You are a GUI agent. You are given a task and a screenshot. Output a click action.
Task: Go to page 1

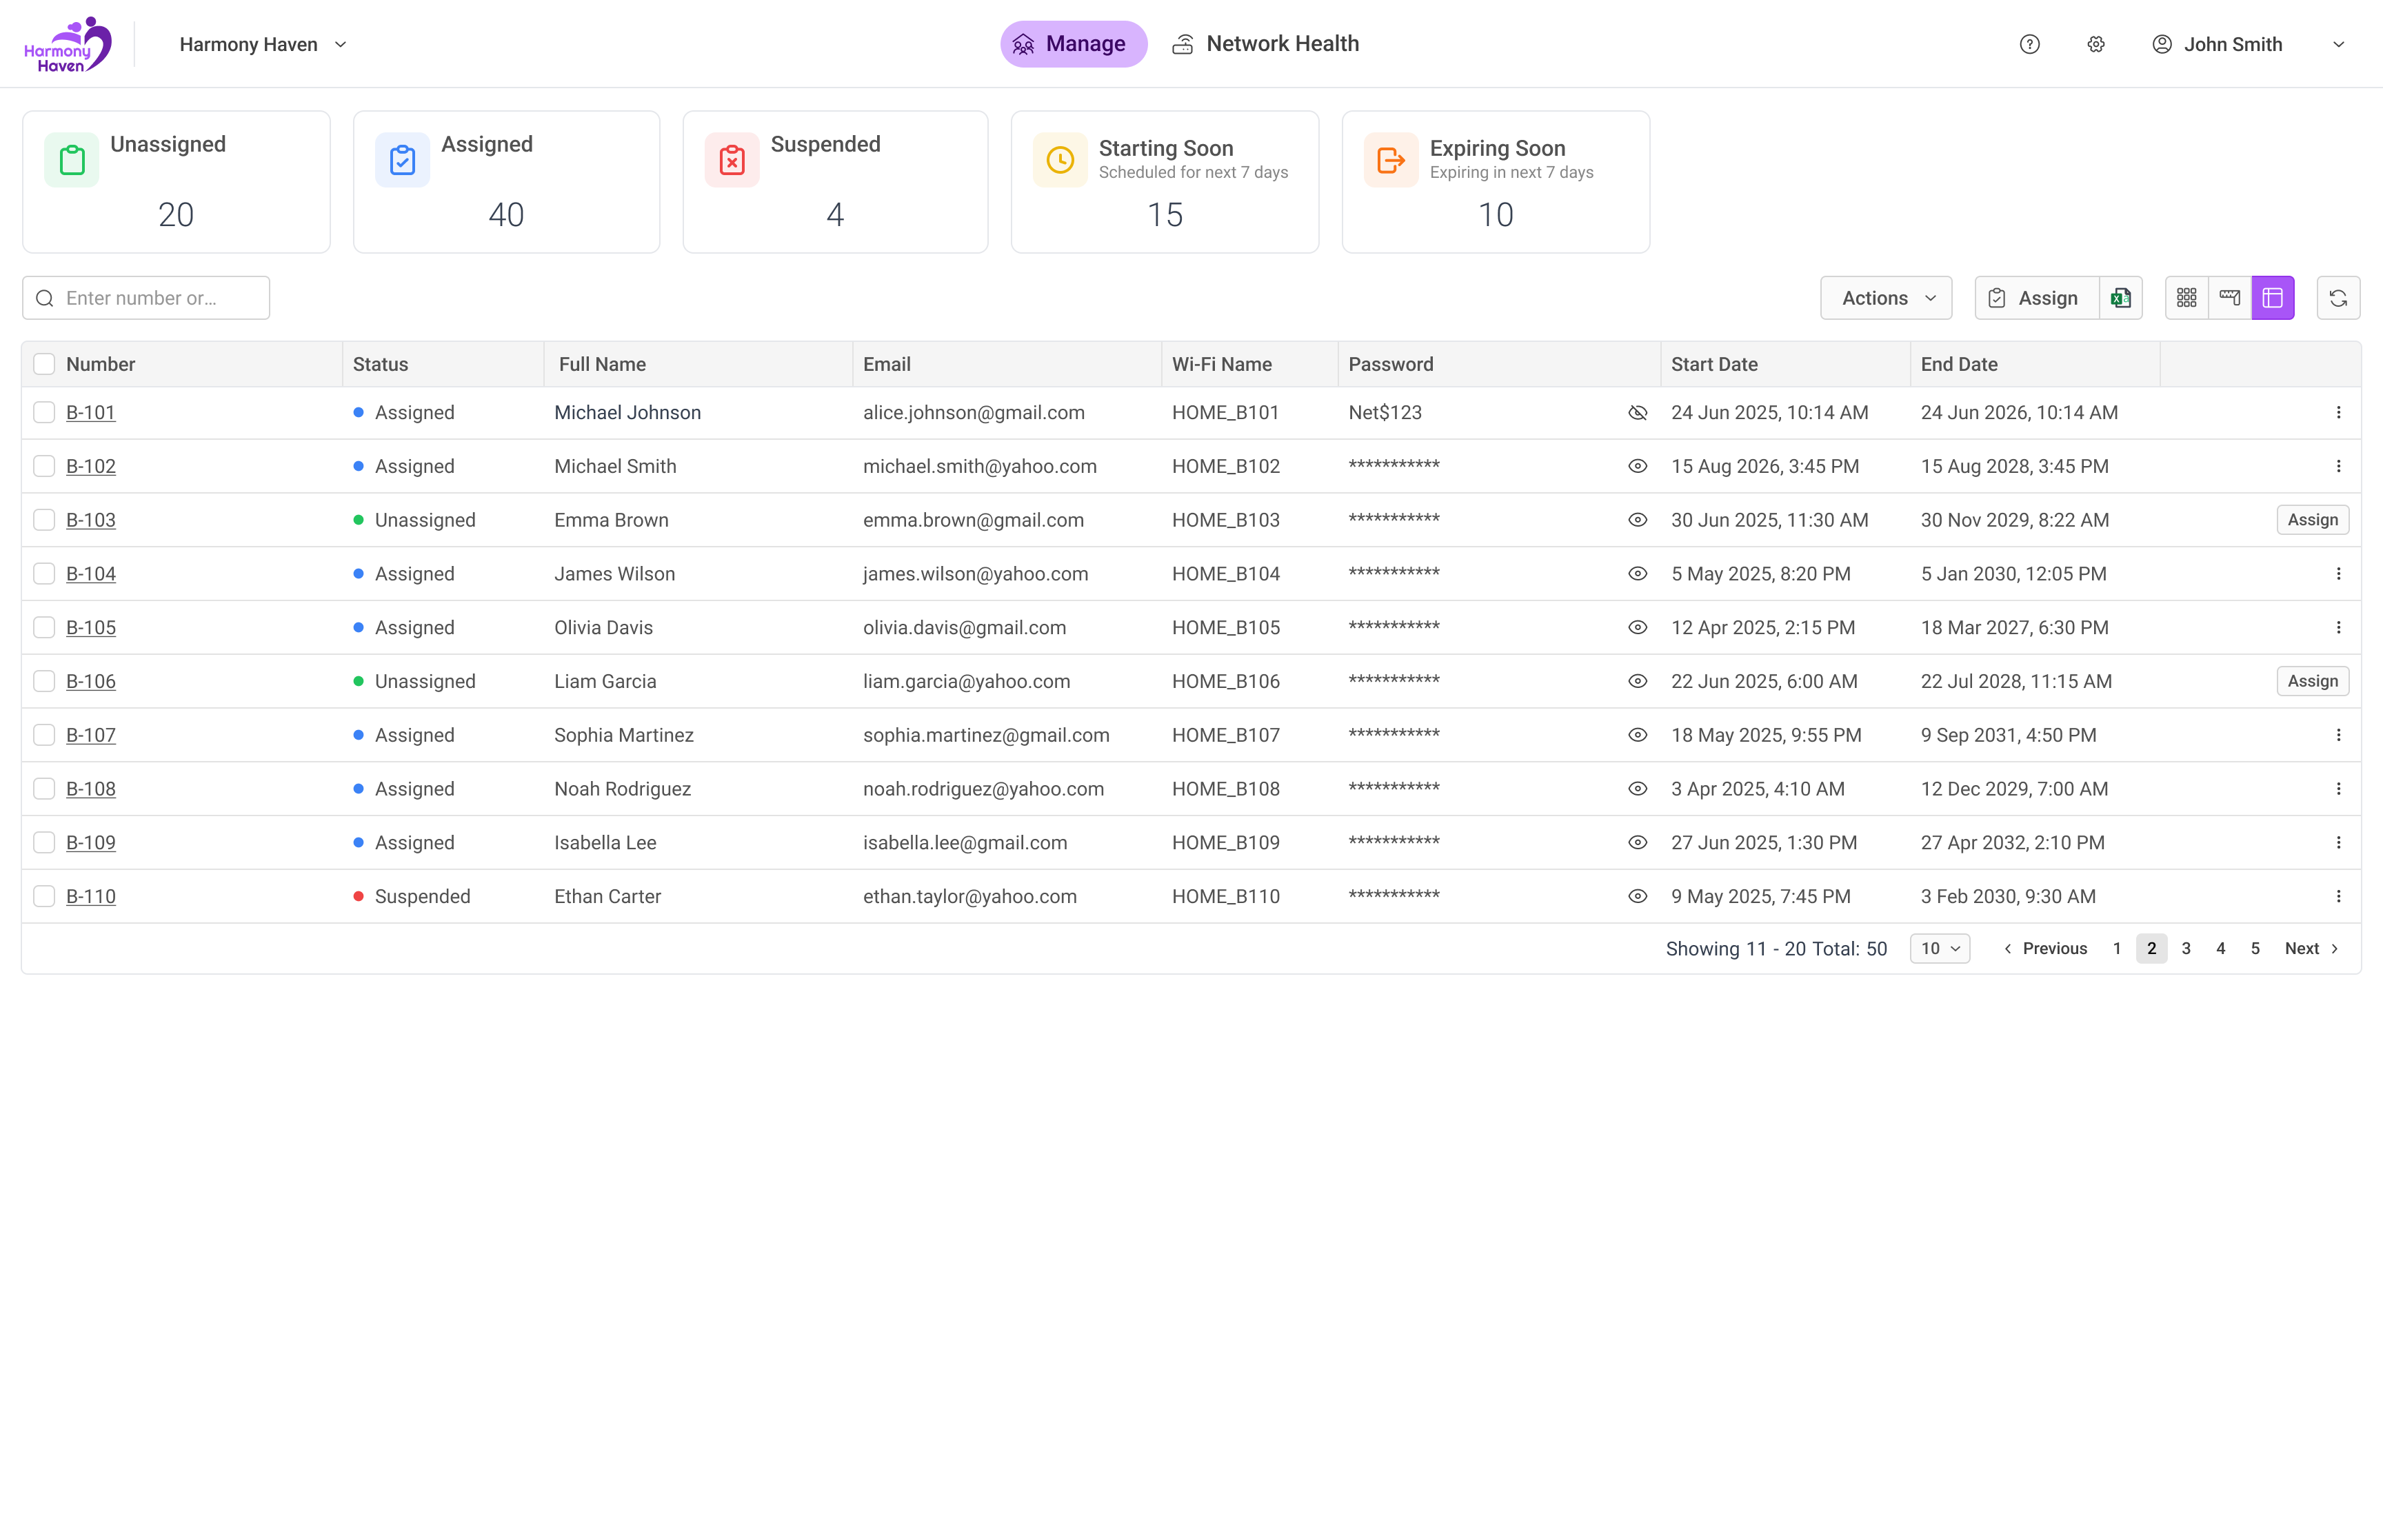pos(2116,949)
